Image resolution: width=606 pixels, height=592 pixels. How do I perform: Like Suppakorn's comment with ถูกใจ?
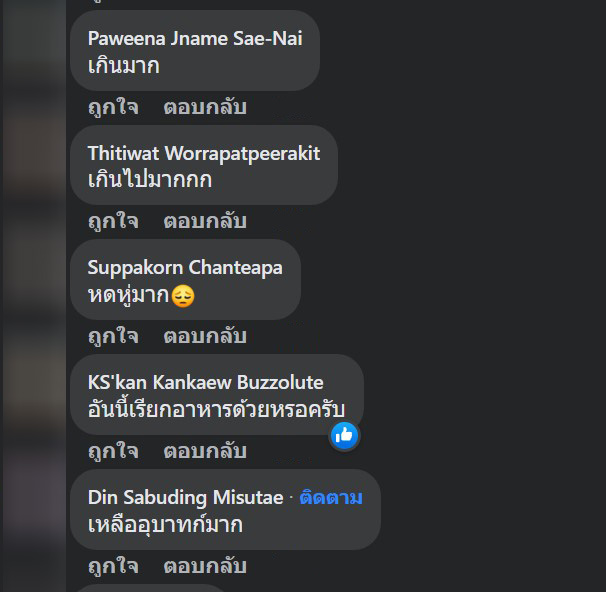(113, 336)
